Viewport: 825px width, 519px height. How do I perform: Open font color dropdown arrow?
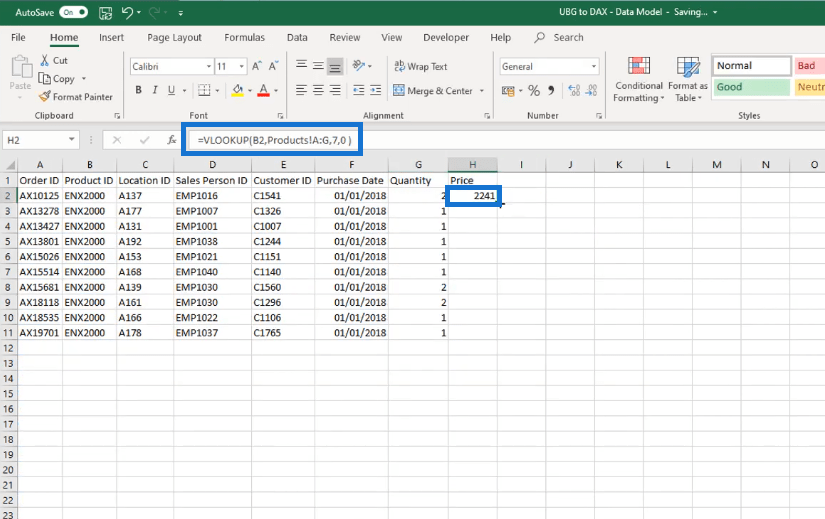point(276,91)
